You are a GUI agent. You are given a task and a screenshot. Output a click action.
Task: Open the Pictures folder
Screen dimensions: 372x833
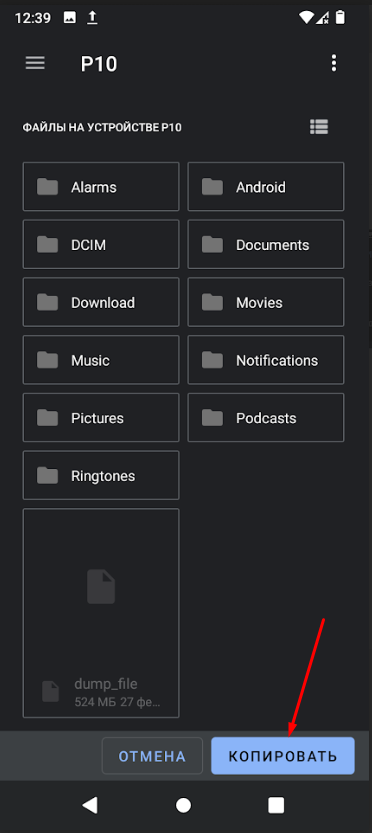(101, 418)
